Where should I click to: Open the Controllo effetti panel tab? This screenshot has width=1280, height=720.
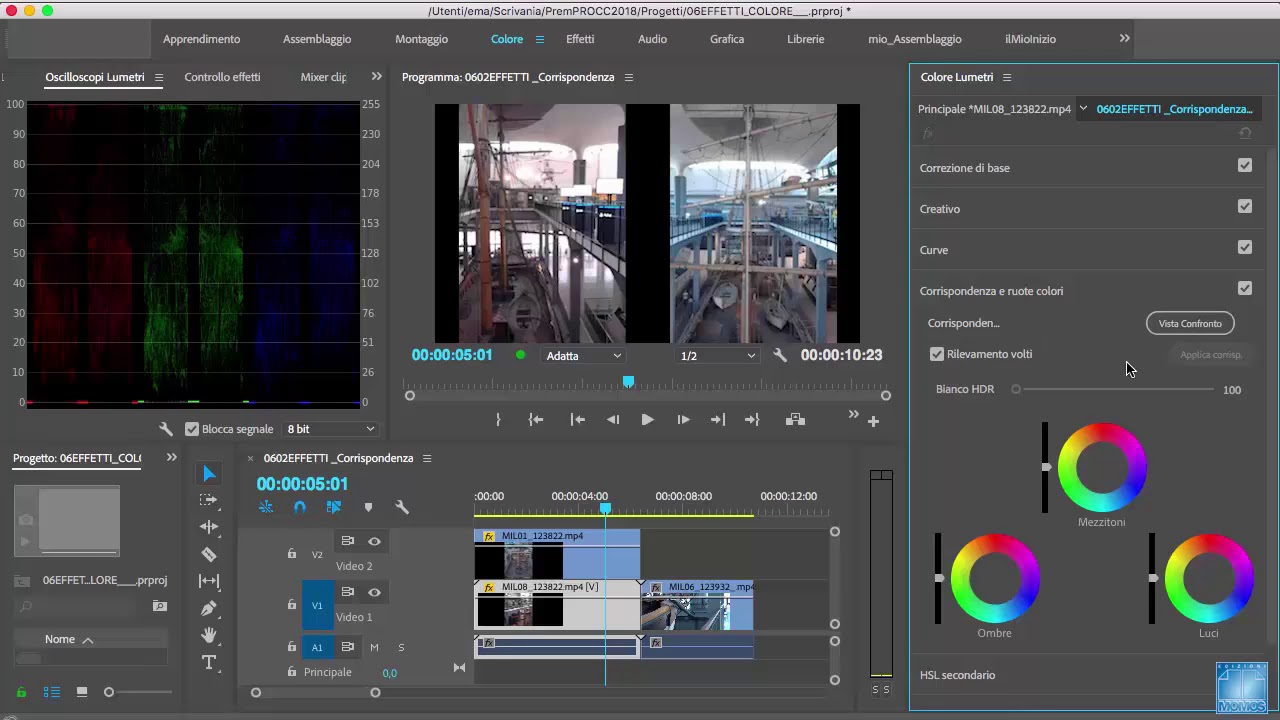(222, 77)
